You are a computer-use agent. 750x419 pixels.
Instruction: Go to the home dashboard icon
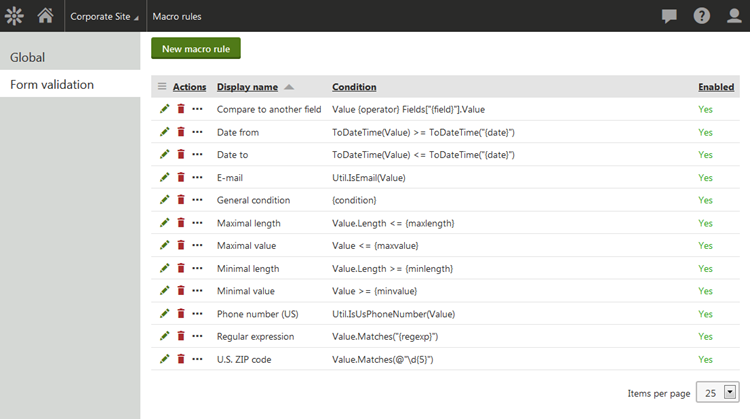point(45,16)
